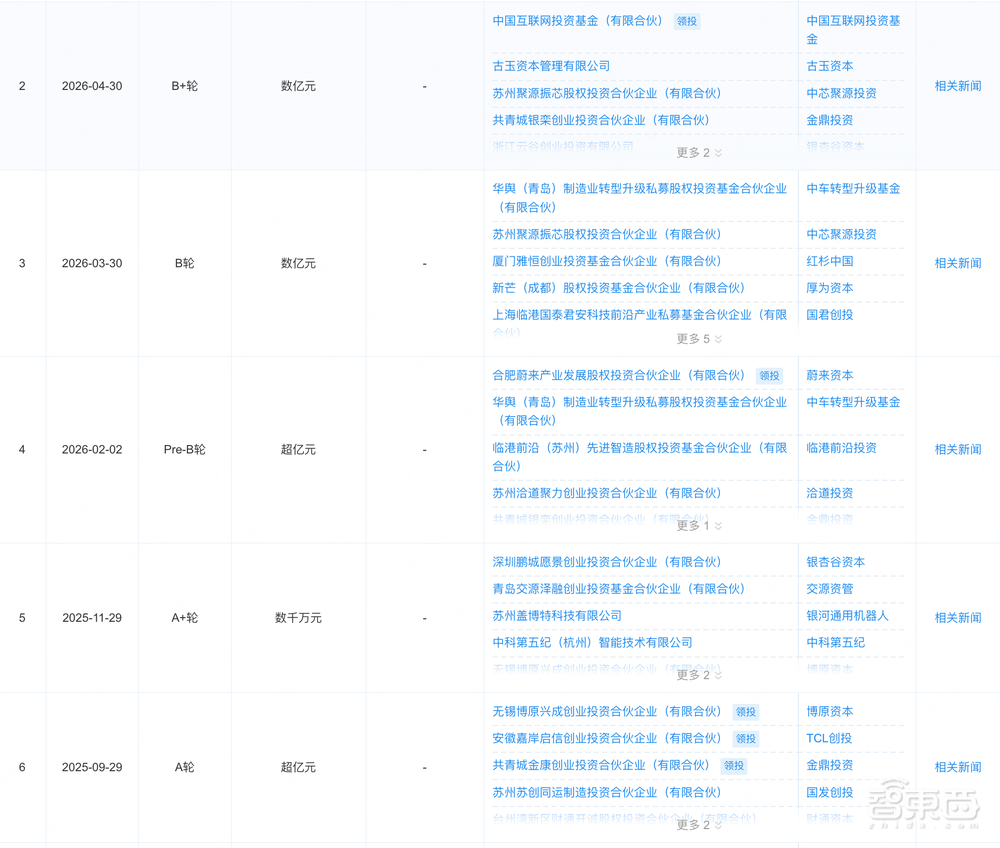Open 相关新闻 for the 2026-04-30 round
This screenshot has height=848, width=1000.
tap(958, 86)
